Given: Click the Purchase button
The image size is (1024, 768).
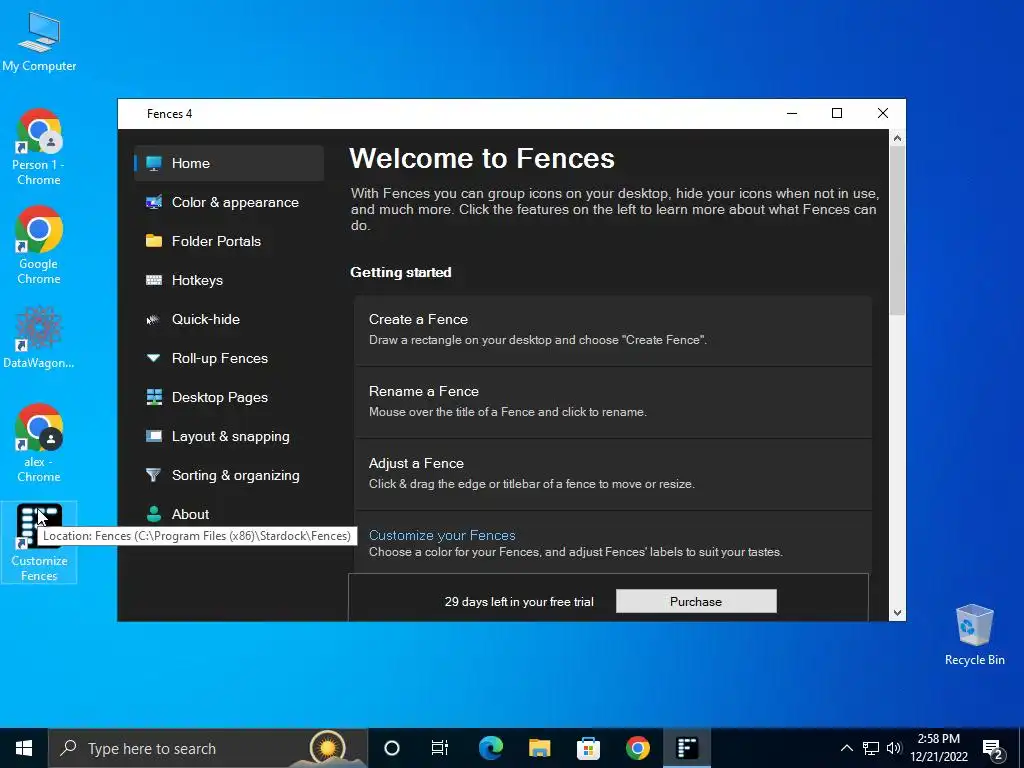Looking at the screenshot, I should pos(696,601).
